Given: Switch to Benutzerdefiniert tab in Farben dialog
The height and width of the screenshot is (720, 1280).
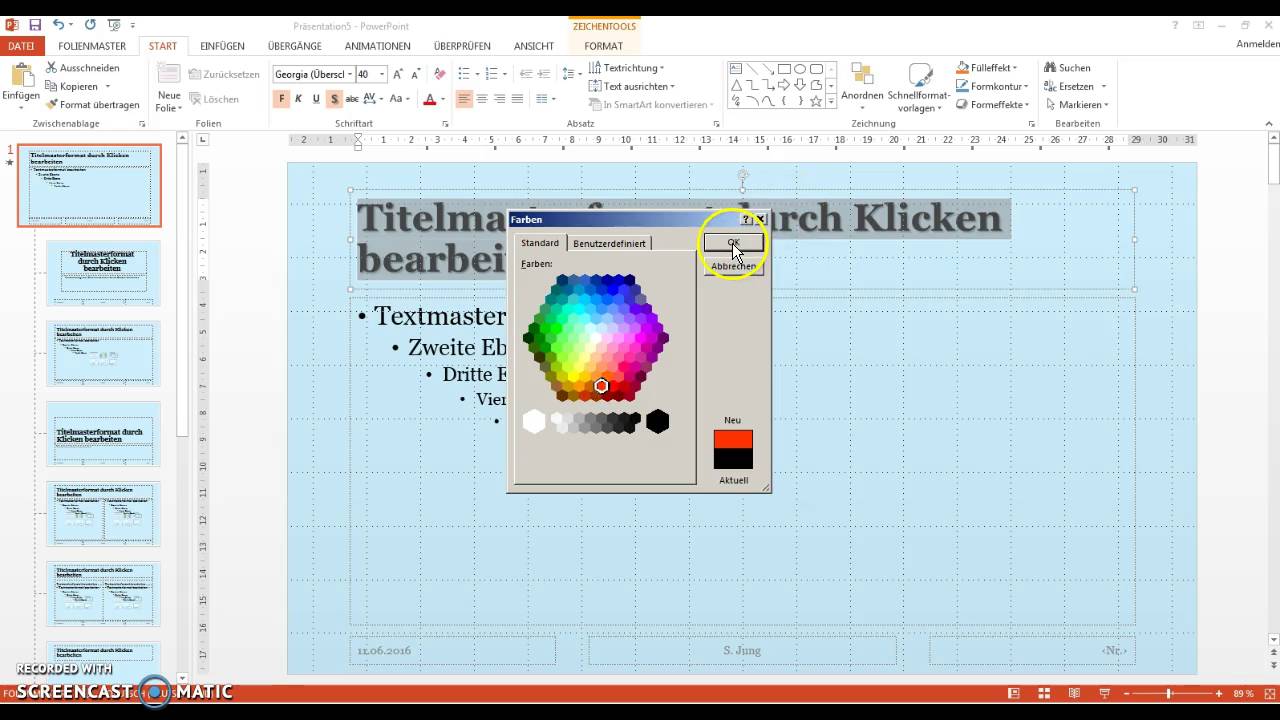Looking at the screenshot, I should (609, 243).
